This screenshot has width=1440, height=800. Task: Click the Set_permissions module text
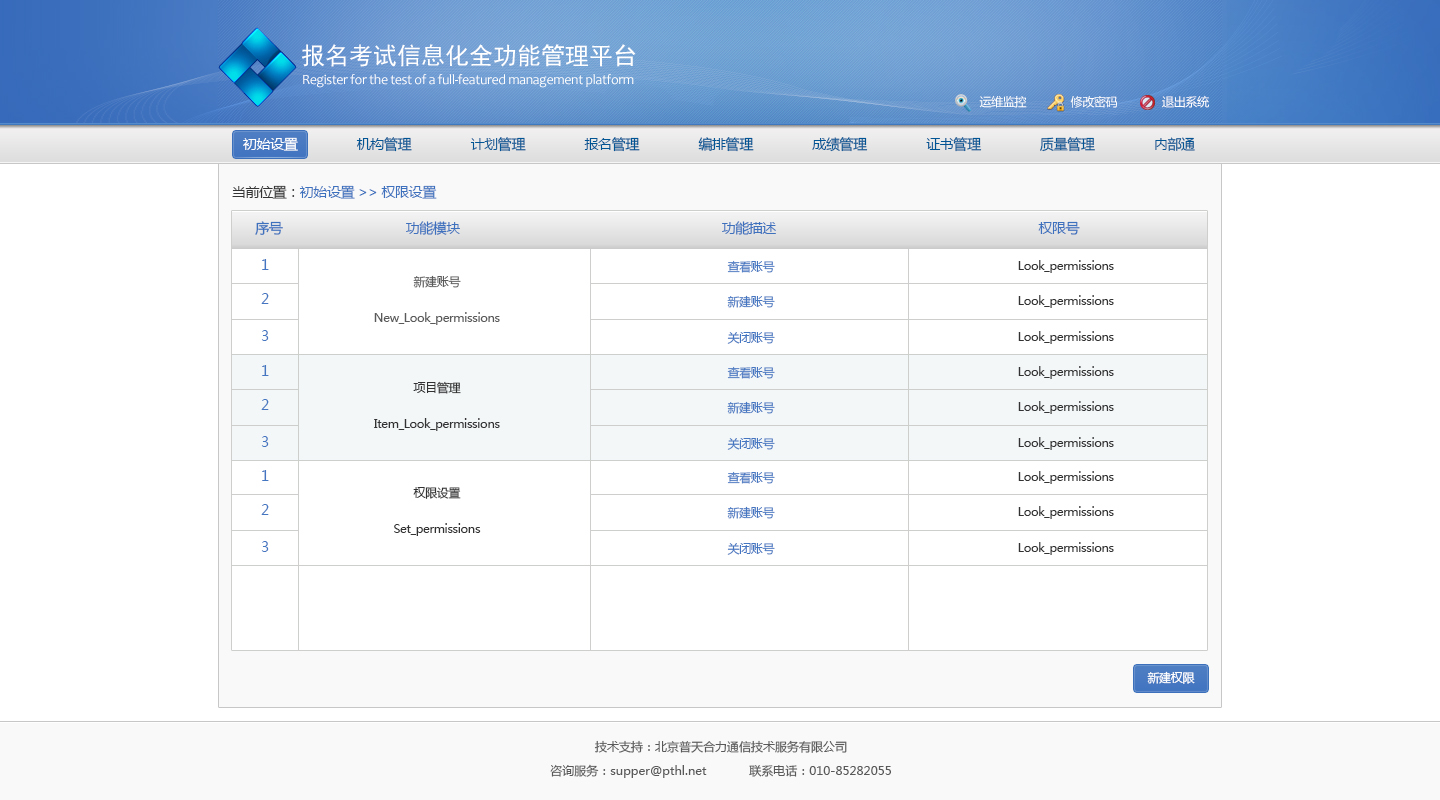pyautogui.click(x=437, y=529)
